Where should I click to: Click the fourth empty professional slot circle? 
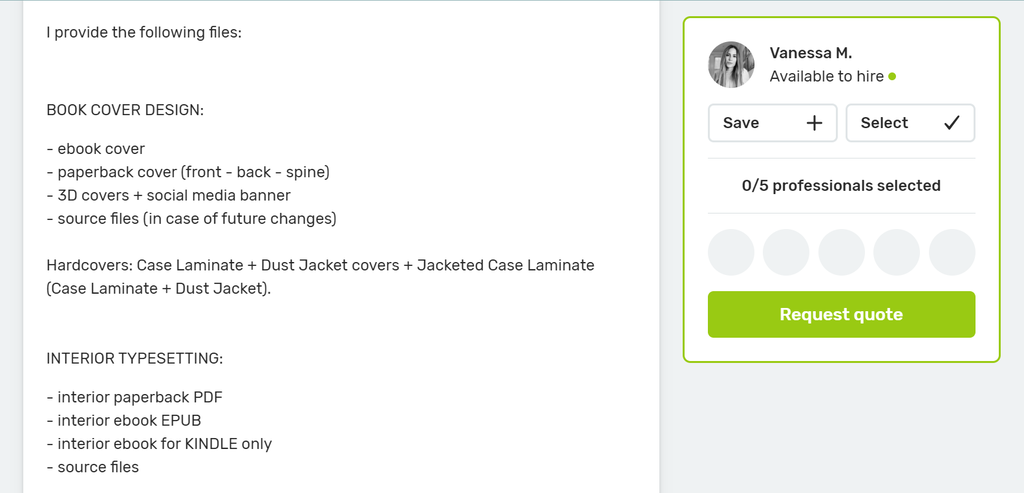click(x=897, y=252)
